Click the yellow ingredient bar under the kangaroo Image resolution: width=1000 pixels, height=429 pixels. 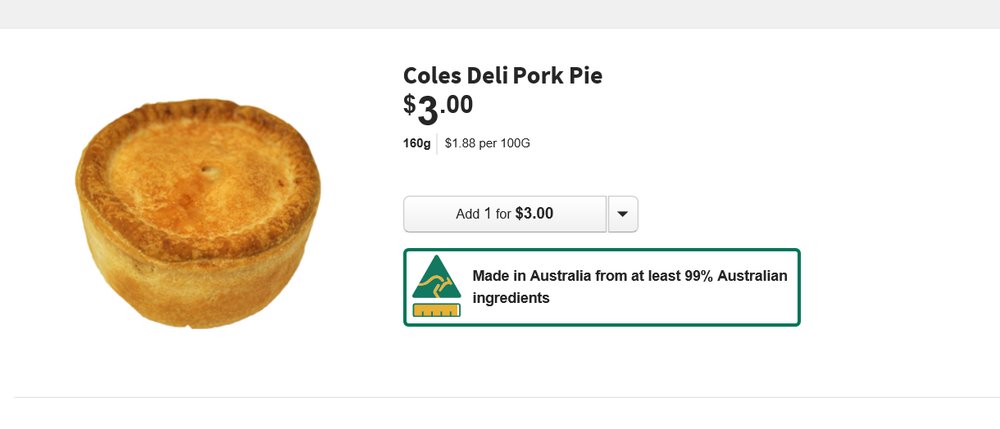point(436,310)
